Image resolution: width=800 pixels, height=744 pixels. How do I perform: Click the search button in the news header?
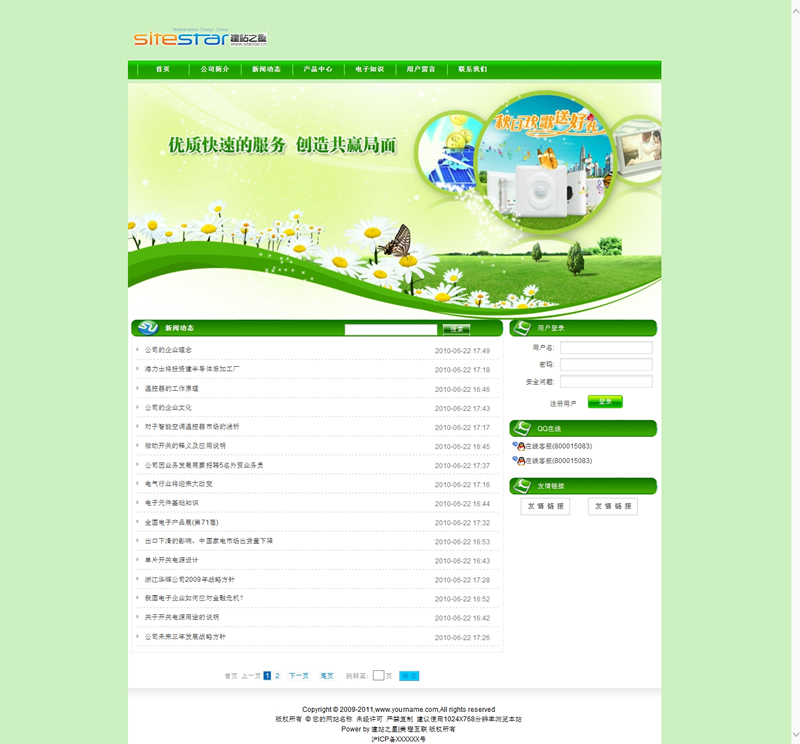(x=456, y=328)
